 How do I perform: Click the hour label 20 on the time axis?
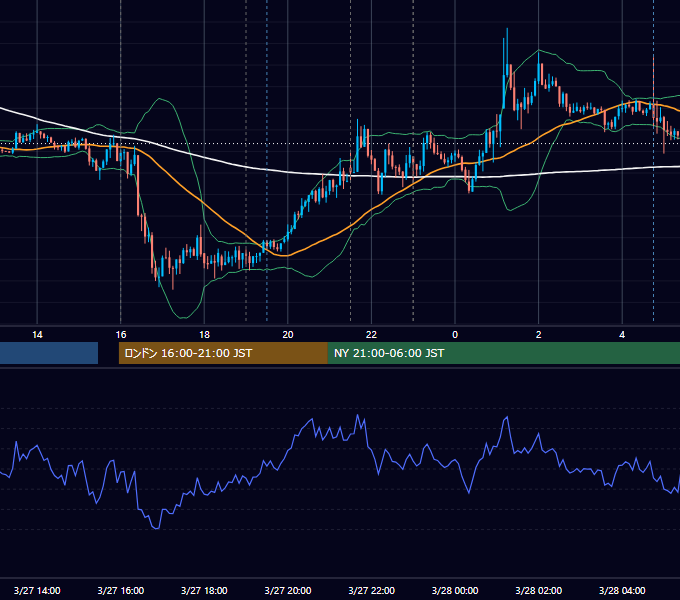[288, 335]
